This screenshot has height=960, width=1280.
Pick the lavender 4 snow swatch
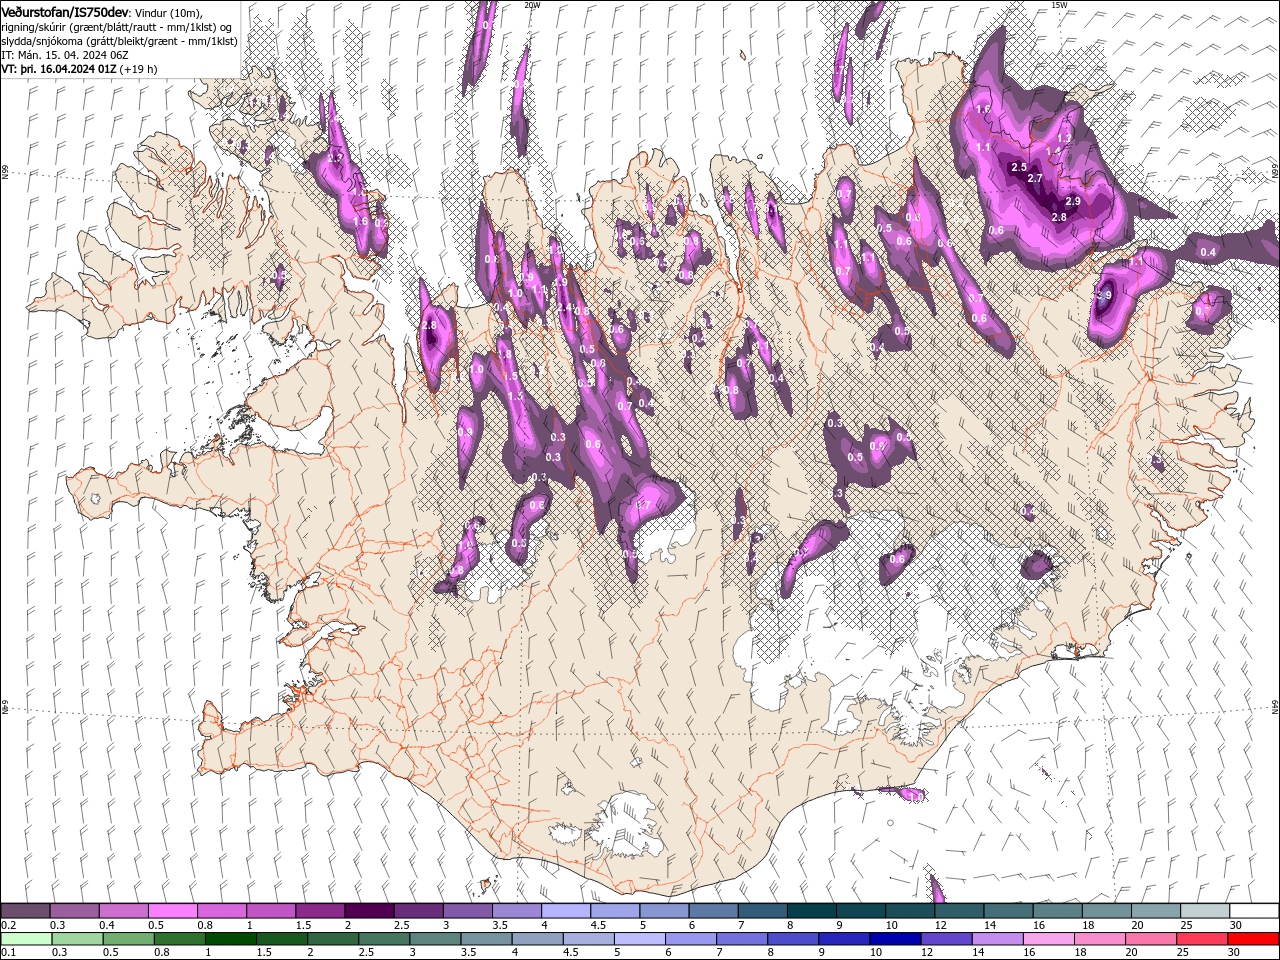566,911
